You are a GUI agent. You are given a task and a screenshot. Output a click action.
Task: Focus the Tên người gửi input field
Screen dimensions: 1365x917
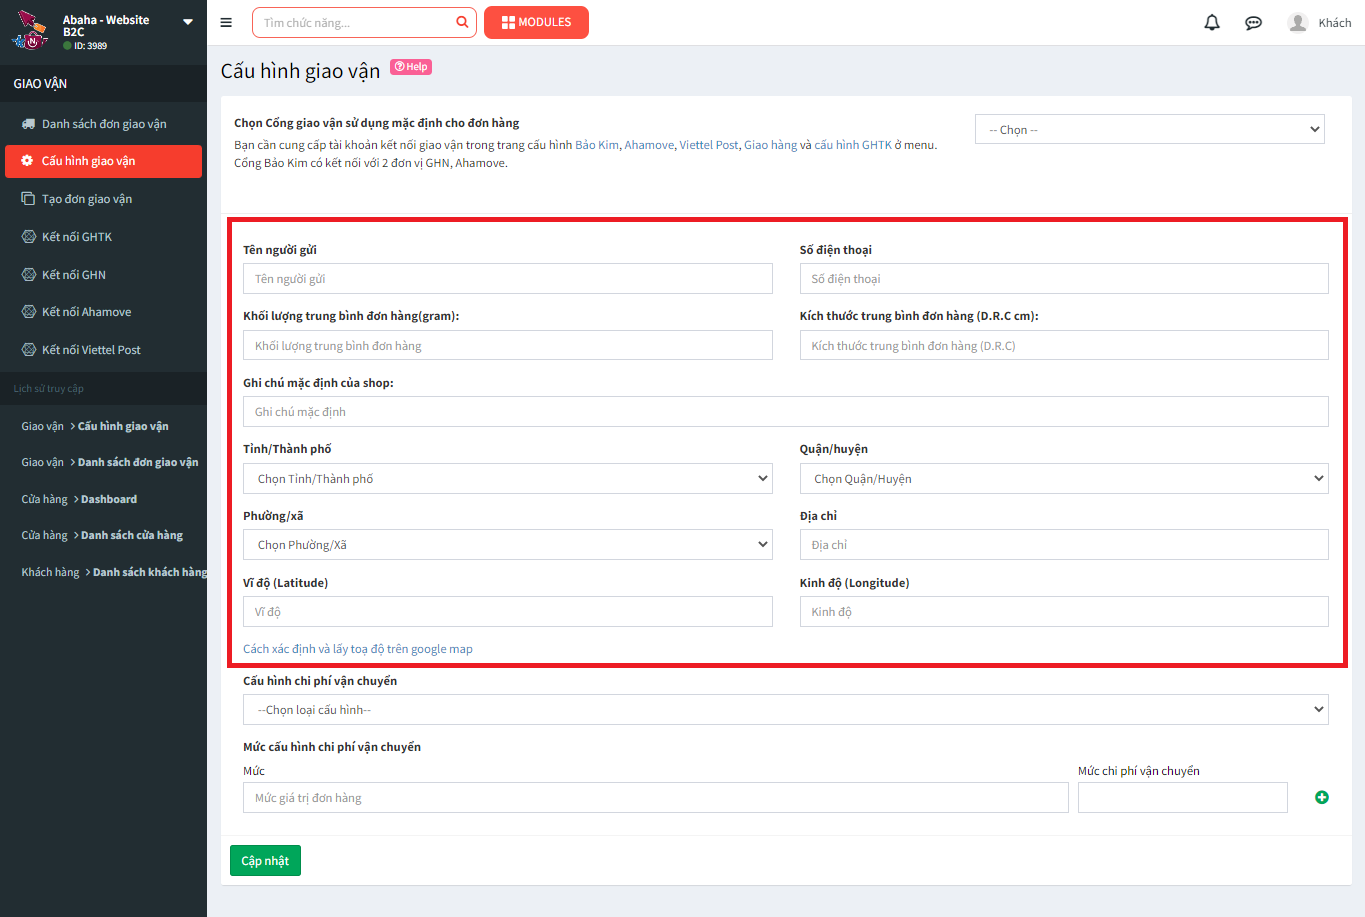point(507,279)
